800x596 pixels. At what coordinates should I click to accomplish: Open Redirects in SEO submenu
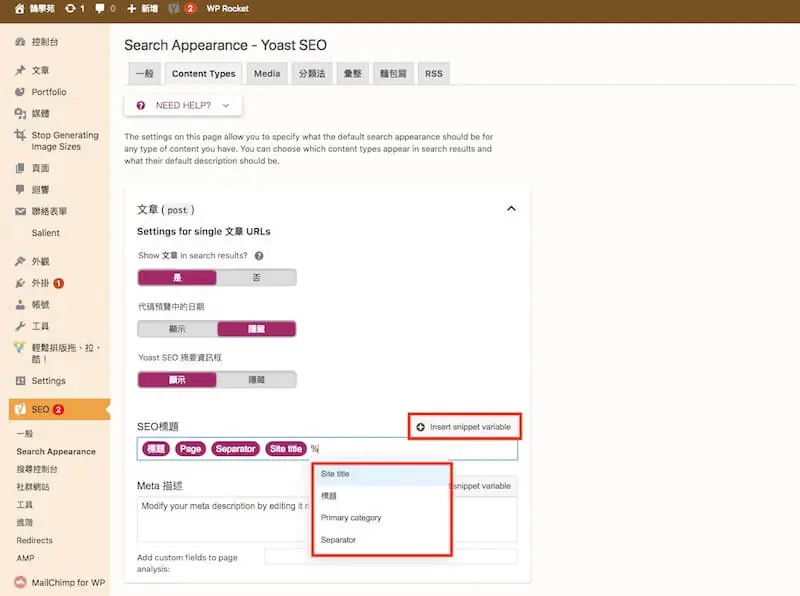coord(34,540)
